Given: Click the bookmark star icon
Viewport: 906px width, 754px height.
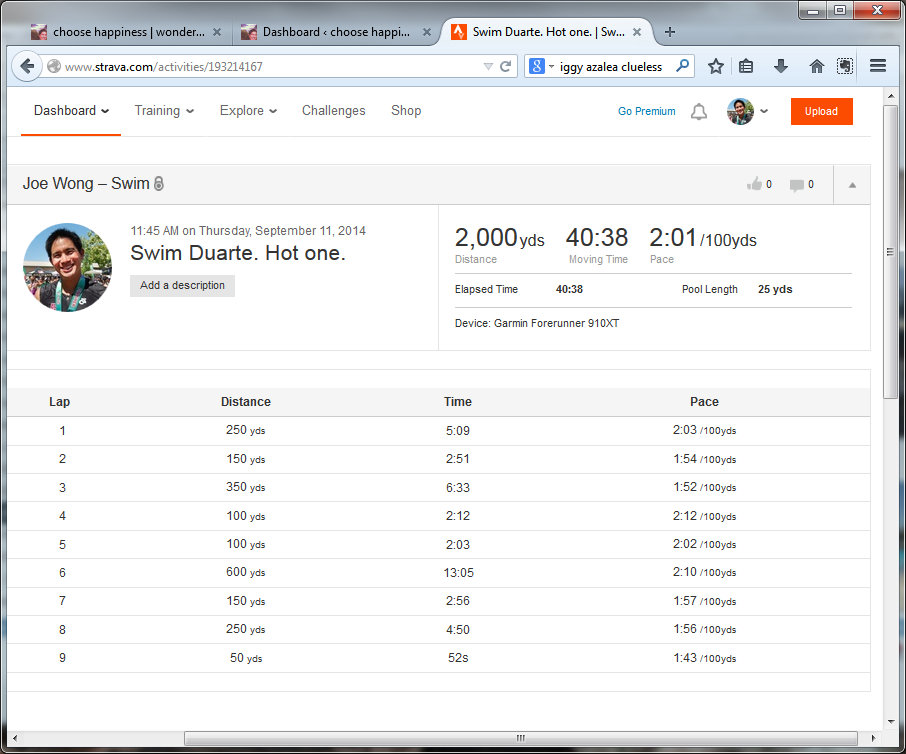Looking at the screenshot, I should (x=716, y=67).
